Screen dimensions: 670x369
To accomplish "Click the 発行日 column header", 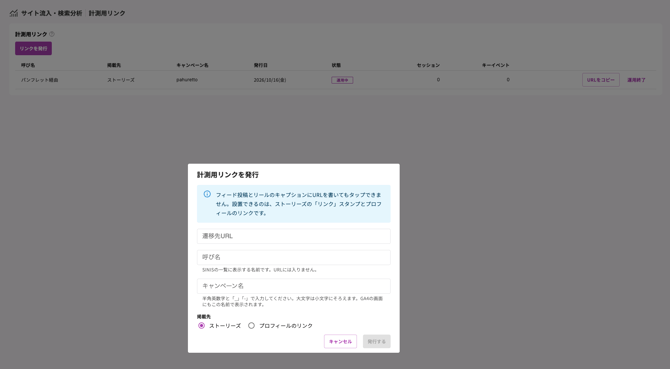I will [261, 65].
